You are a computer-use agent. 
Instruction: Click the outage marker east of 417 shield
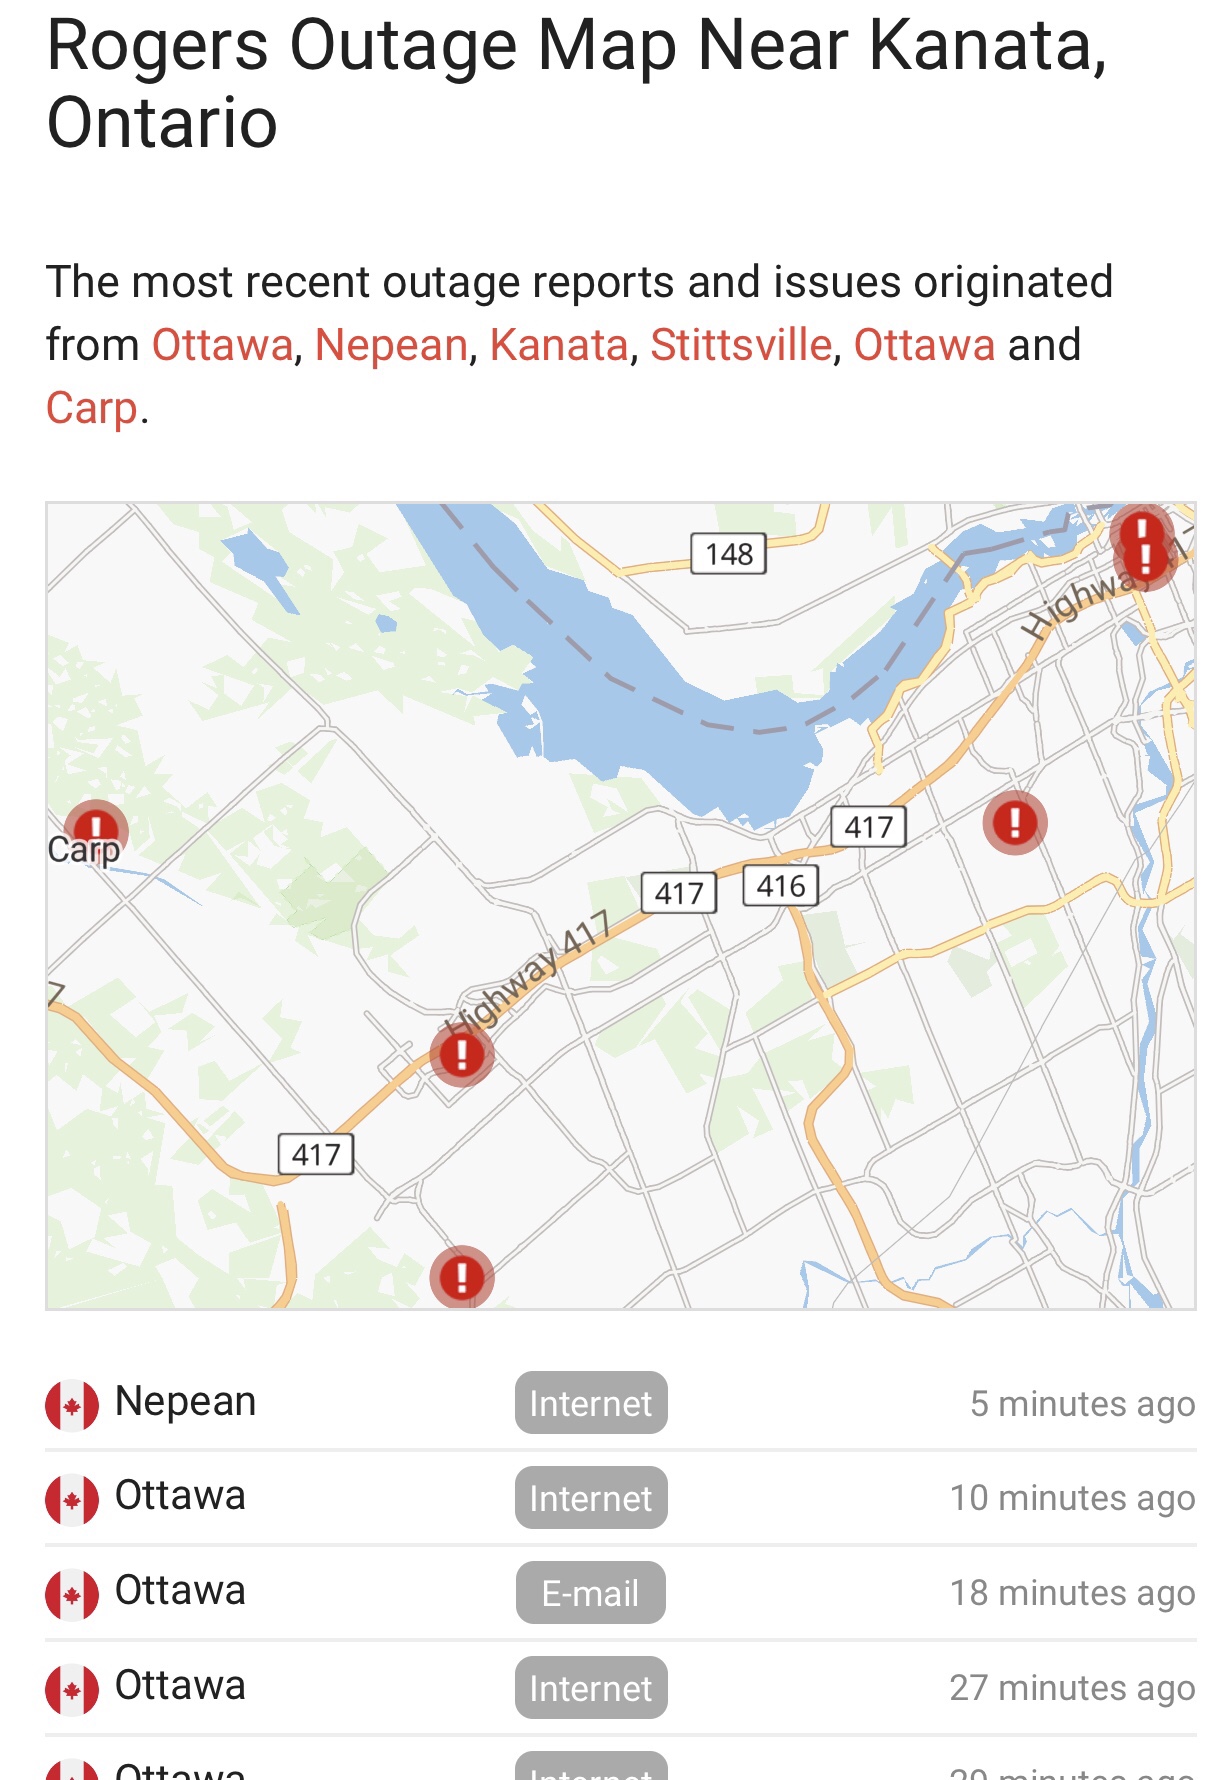pyautogui.click(x=1015, y=822)
